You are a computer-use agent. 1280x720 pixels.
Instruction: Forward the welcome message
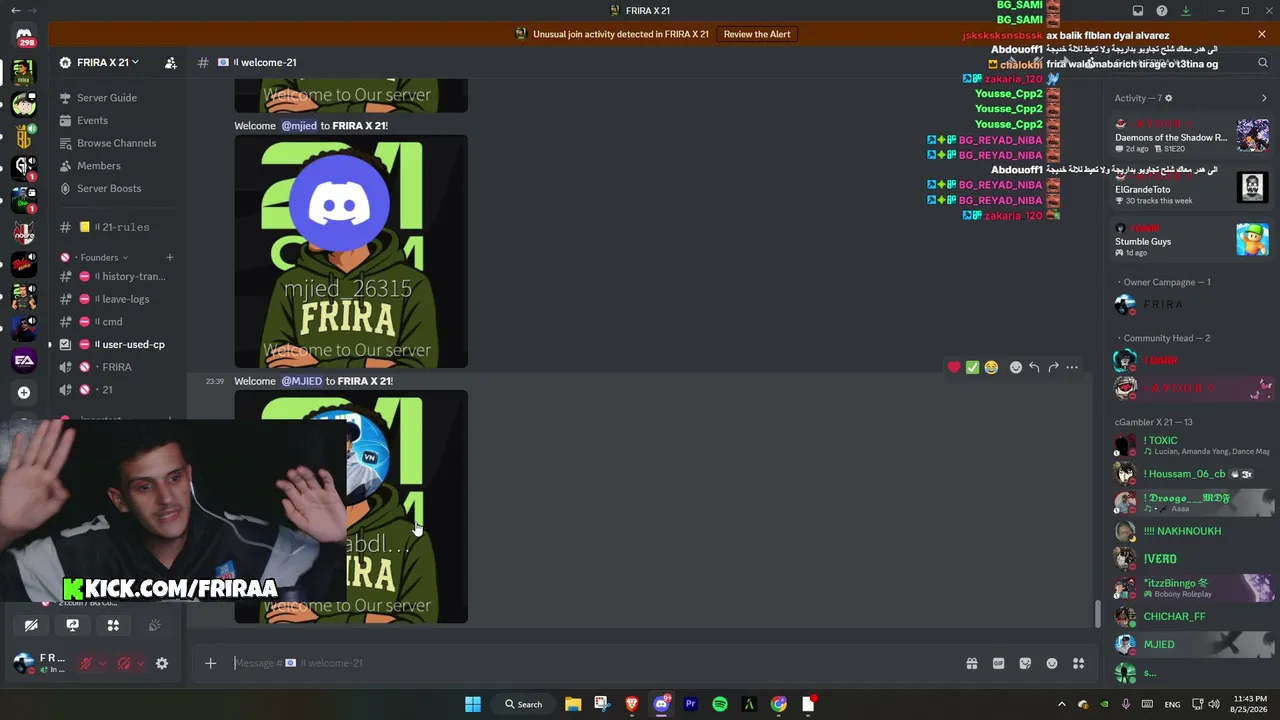click(1053, 367)
